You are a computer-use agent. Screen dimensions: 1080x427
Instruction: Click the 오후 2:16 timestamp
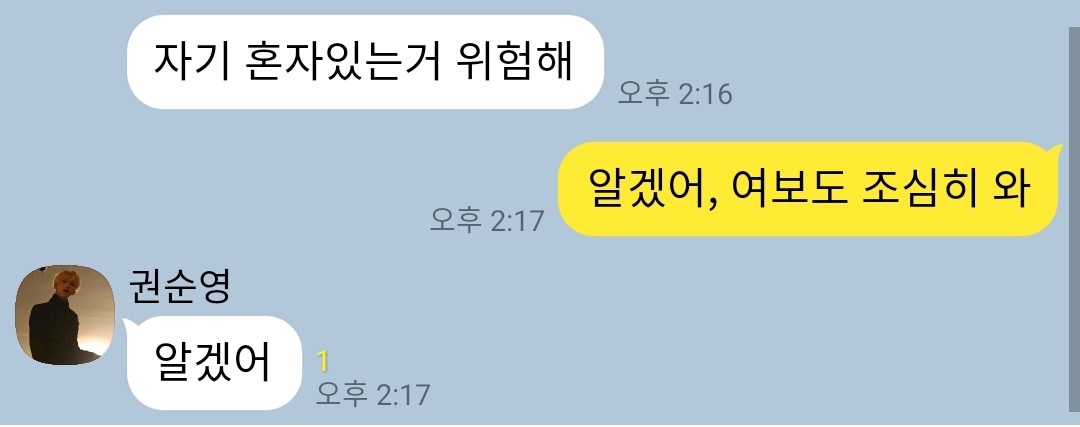pyautogui.click(x=674, y=94)
